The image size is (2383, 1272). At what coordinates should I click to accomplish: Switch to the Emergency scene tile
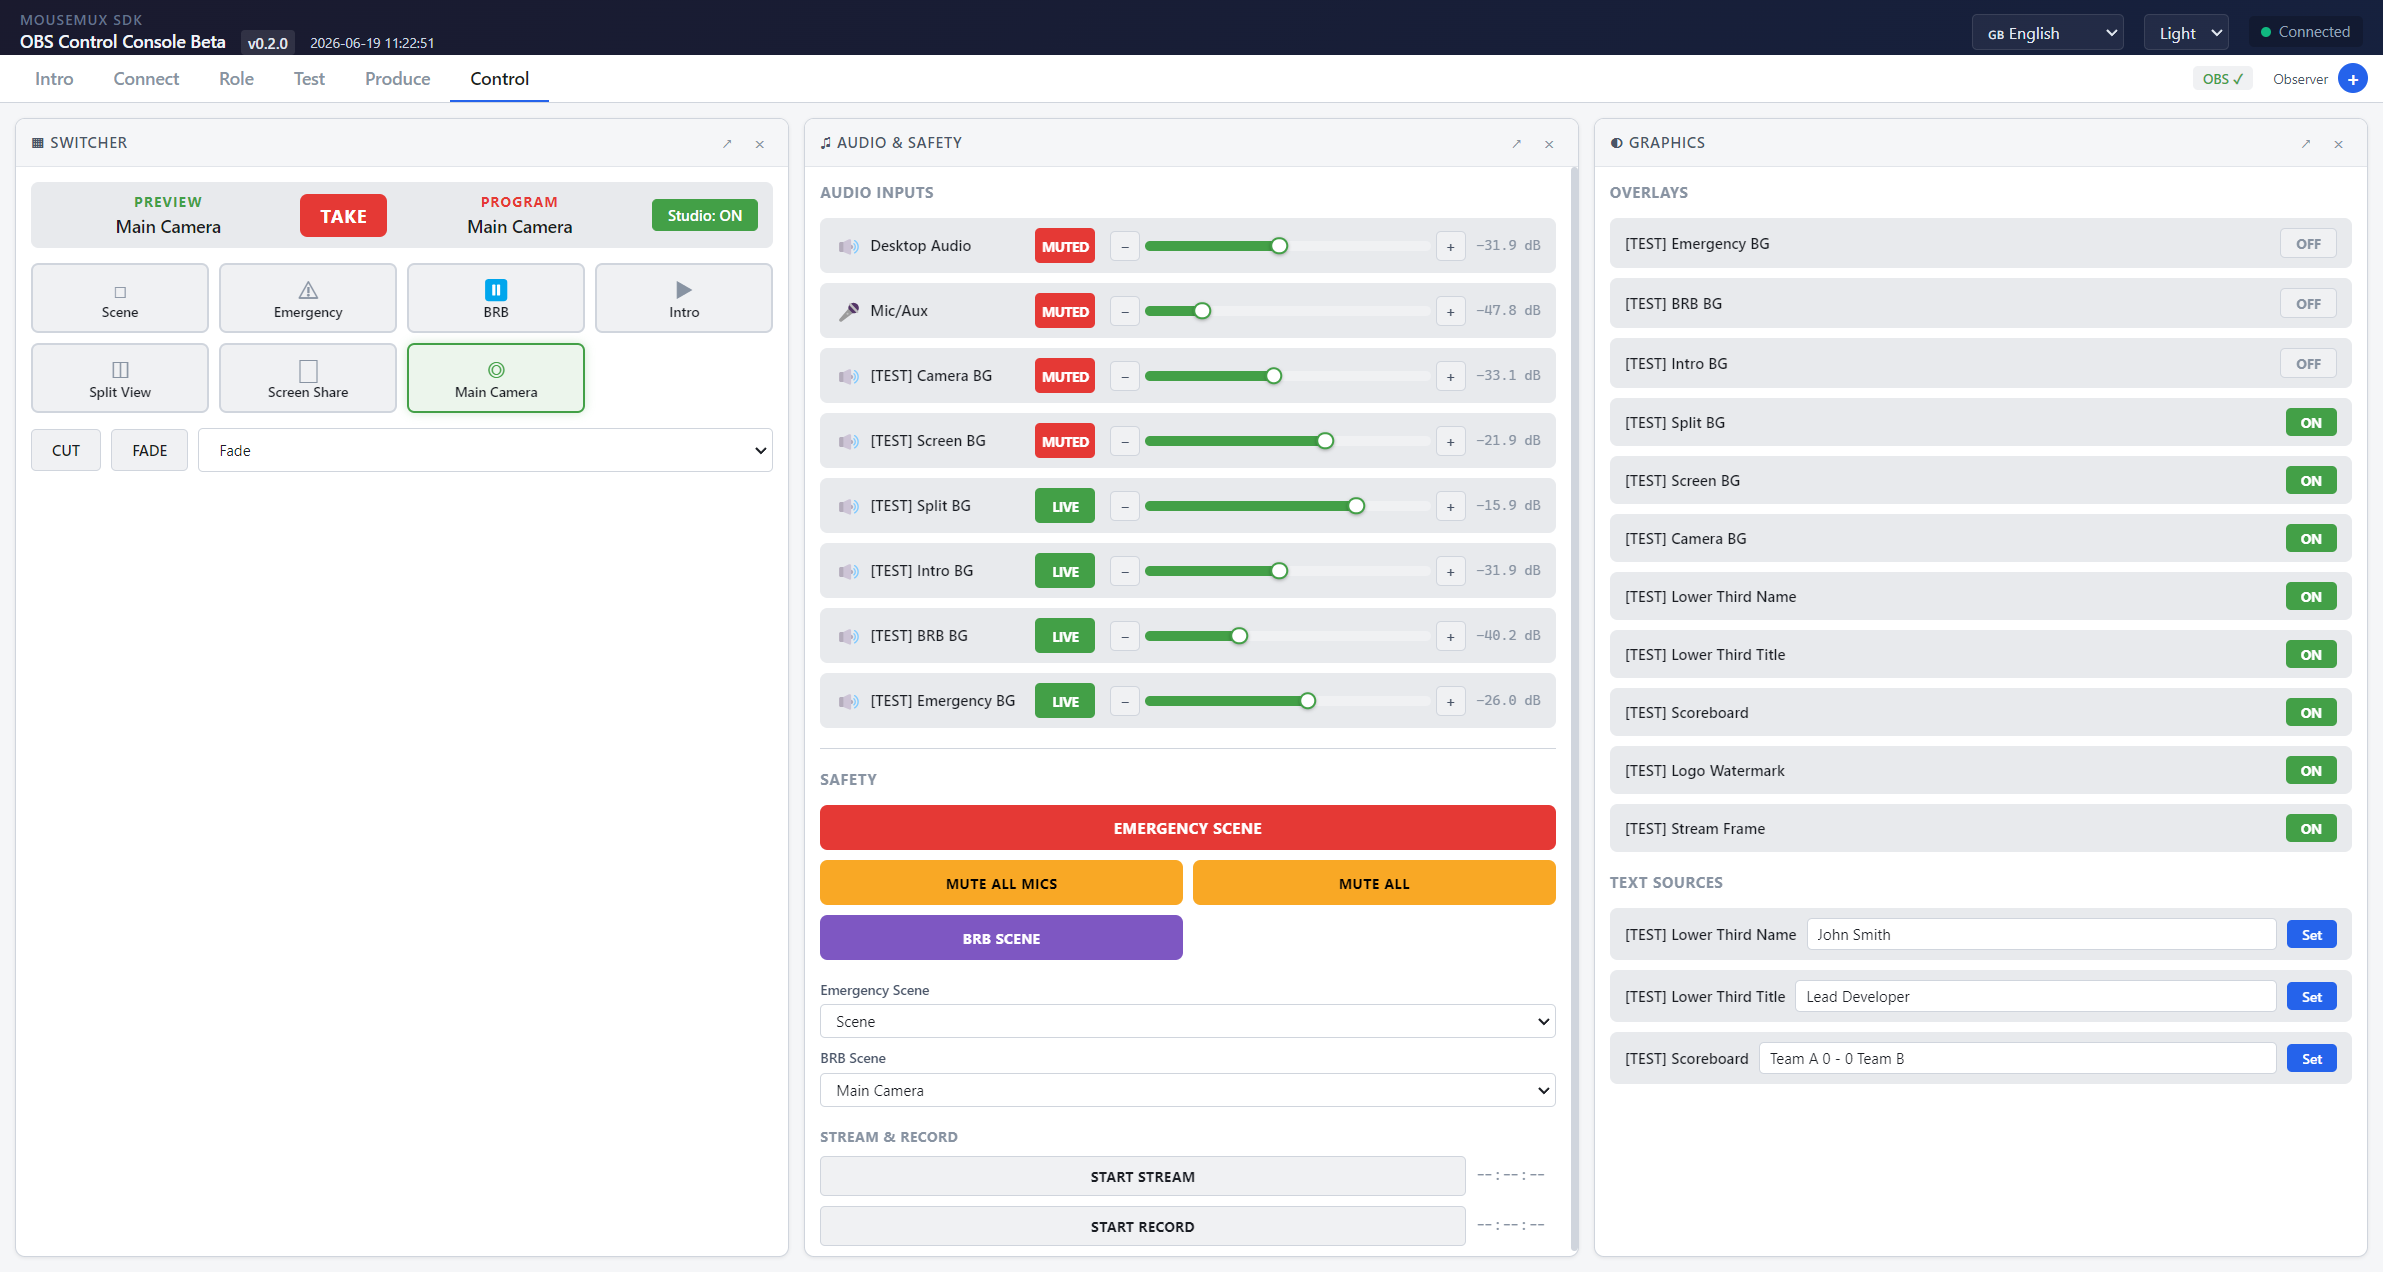pos(308,298)
